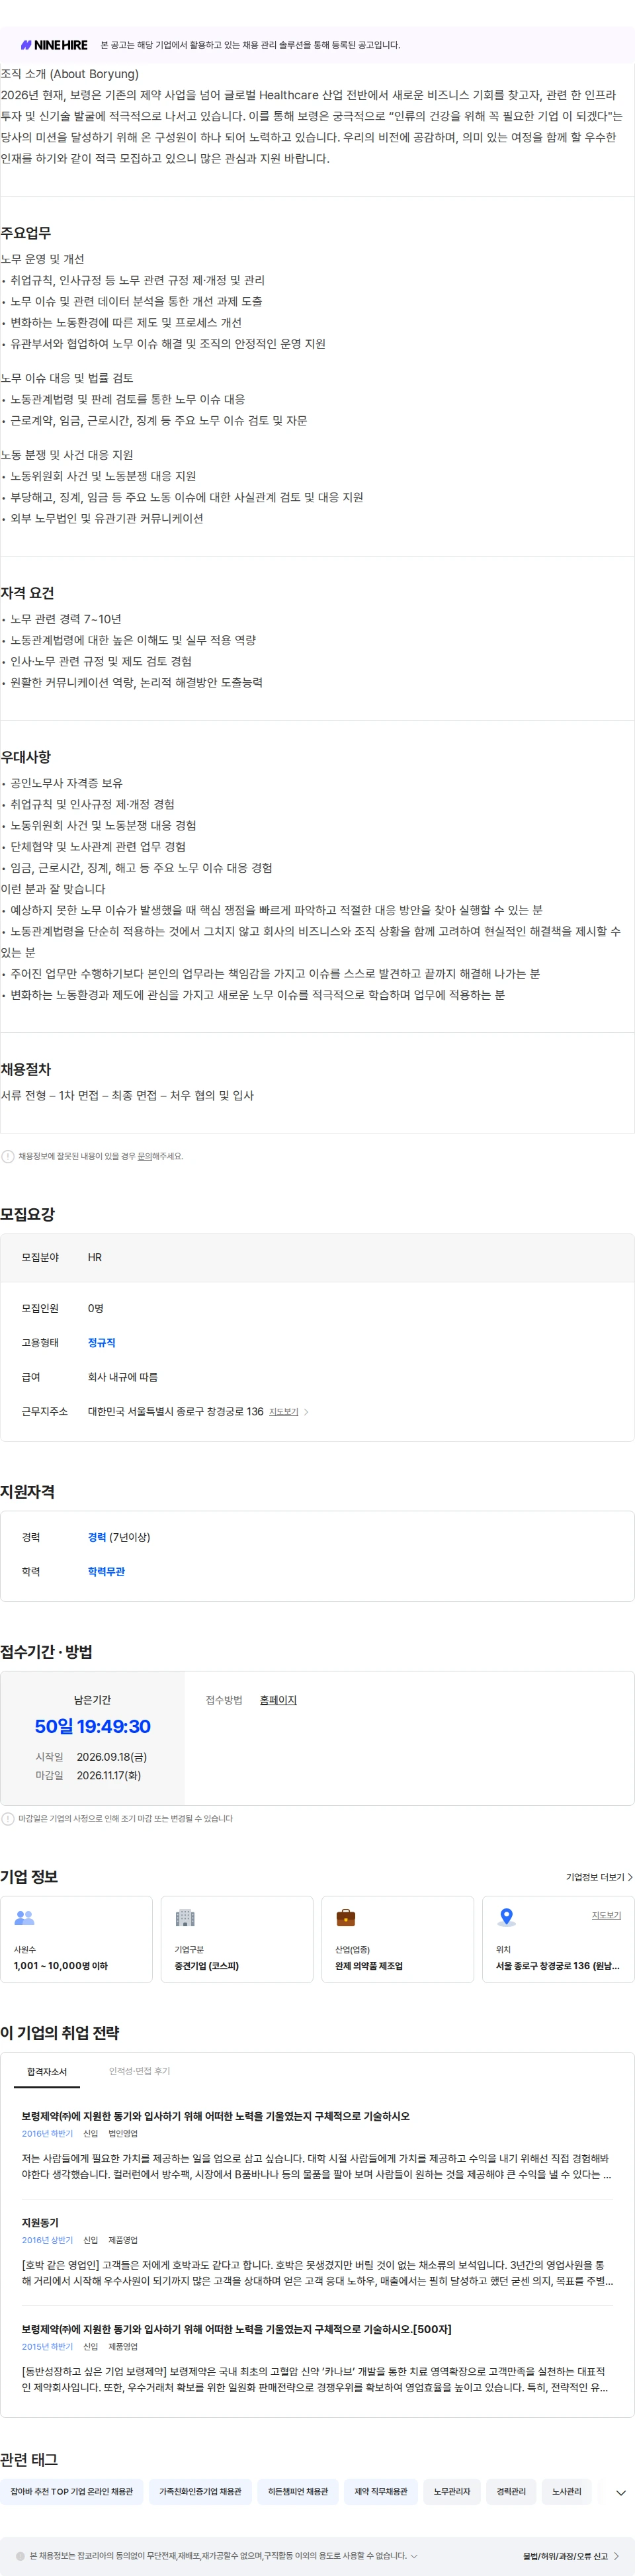Open 기업정보 더보기
Viewport: 635px width, 2576px height.
599,1877
